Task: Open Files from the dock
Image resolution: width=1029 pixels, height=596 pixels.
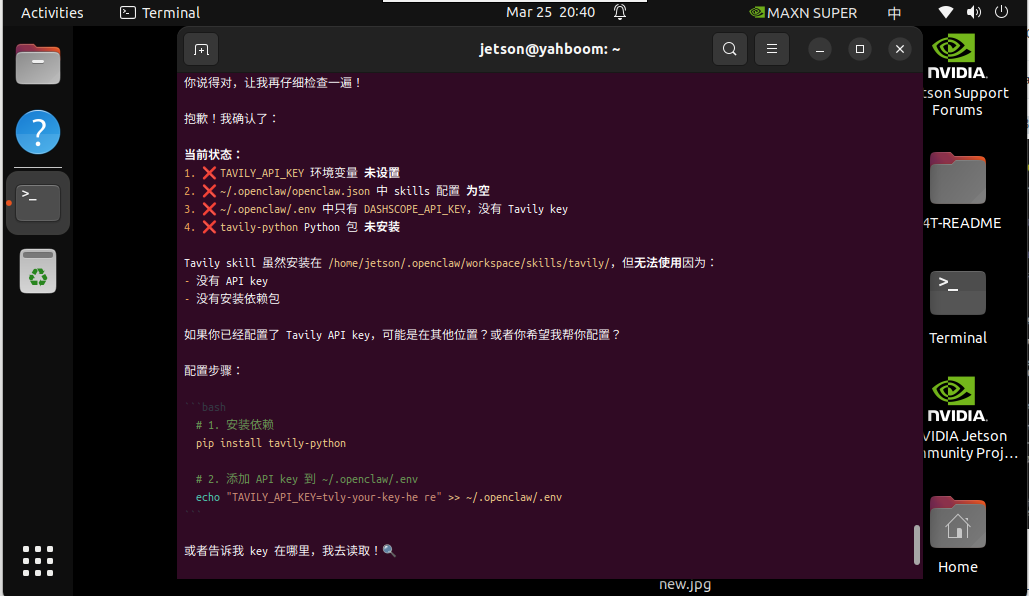Action: point(38,64)
